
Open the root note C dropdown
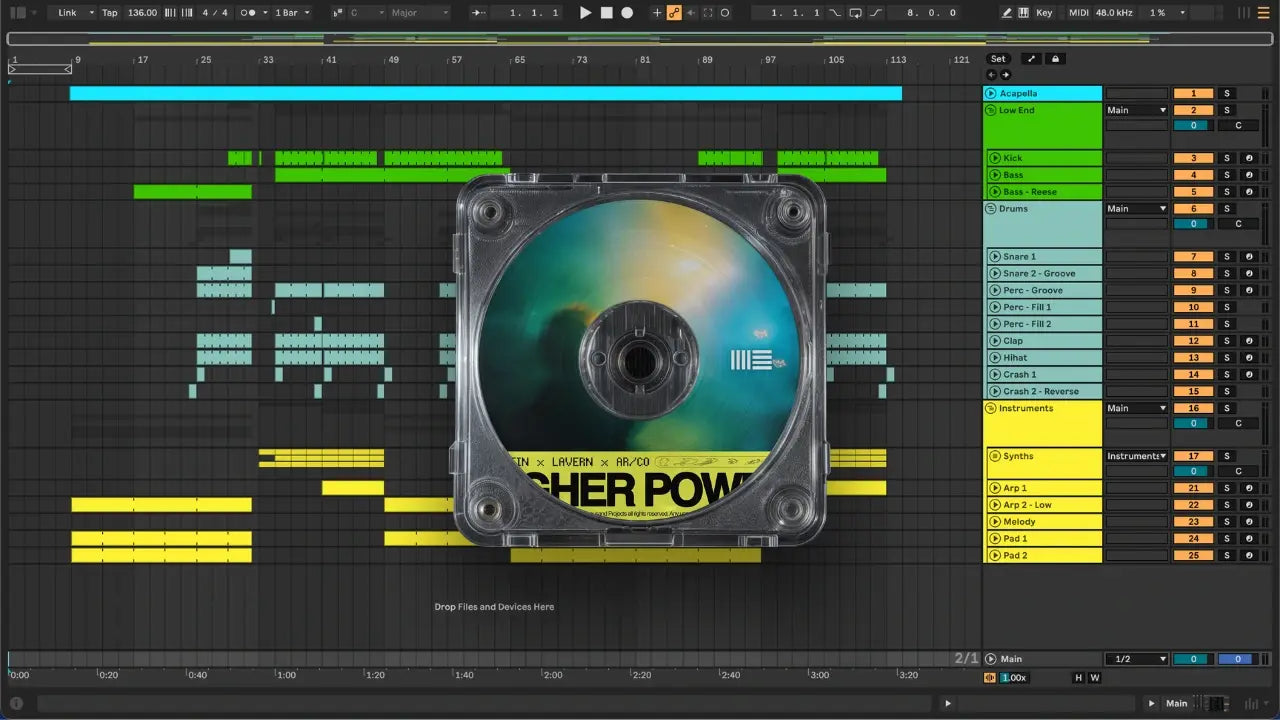point(367,13)
